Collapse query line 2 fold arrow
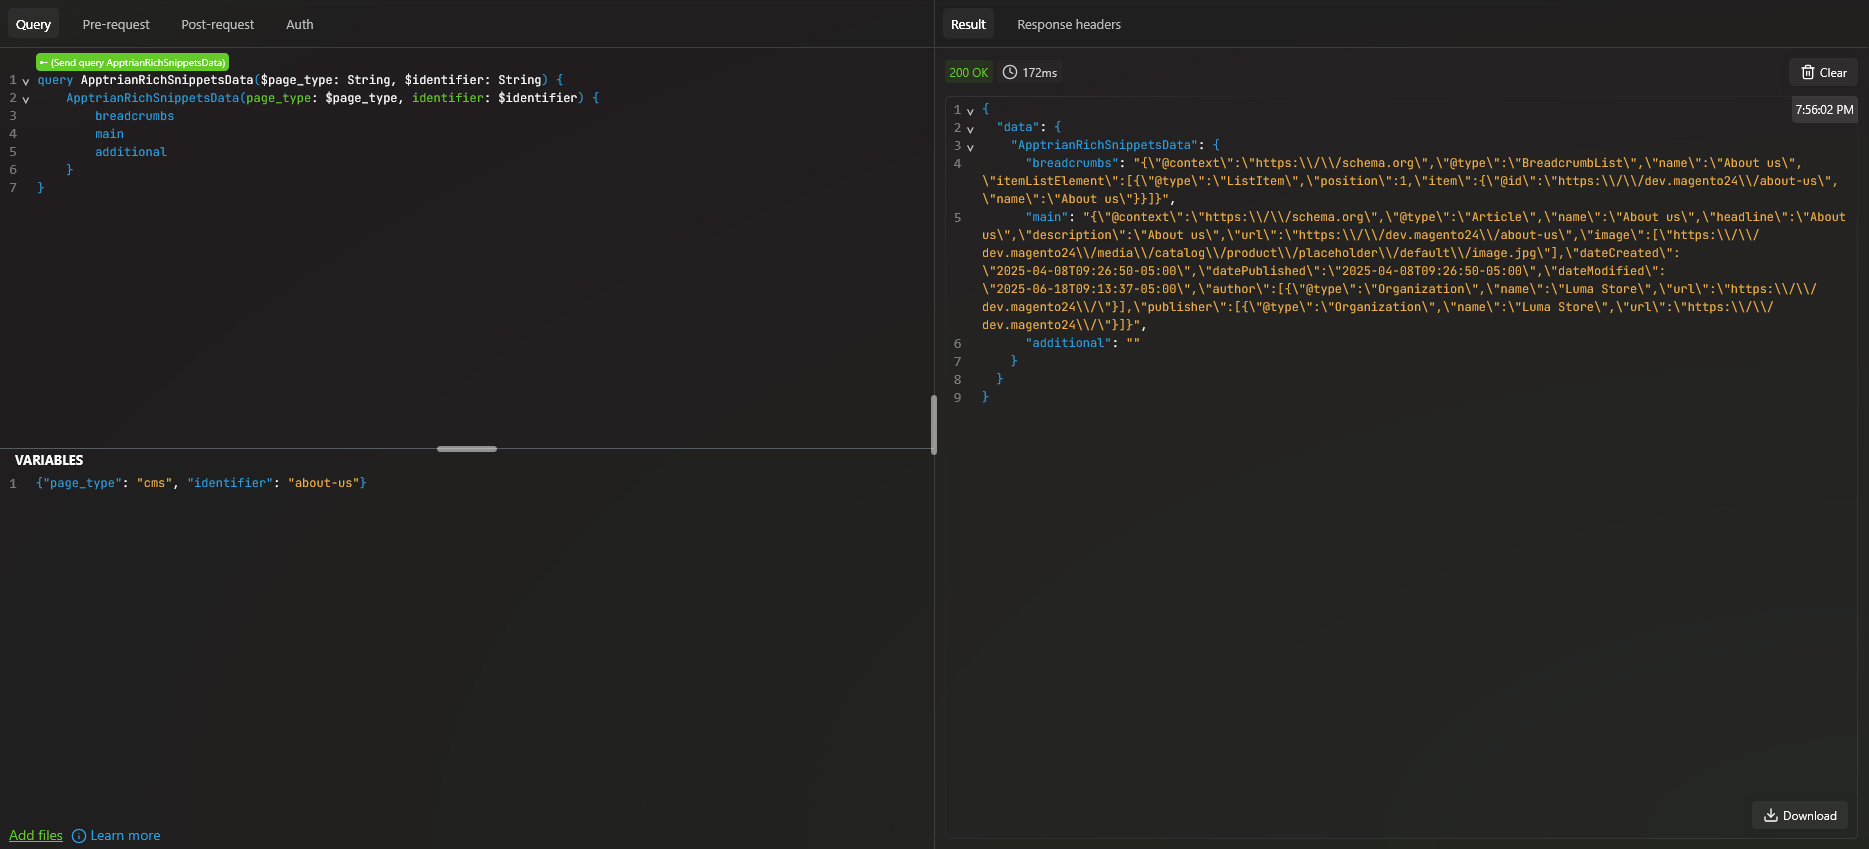The height and width of the screenshot is (849, 1869). click(x=26, y=99)
